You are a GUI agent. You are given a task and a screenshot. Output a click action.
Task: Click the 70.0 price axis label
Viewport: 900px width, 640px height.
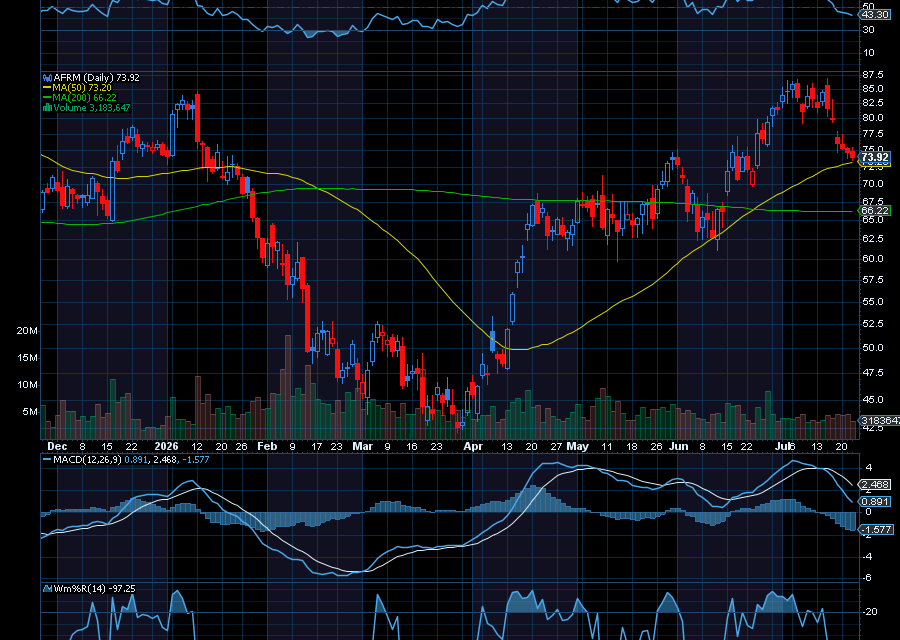pyautogui.click(x=872, y=184)
